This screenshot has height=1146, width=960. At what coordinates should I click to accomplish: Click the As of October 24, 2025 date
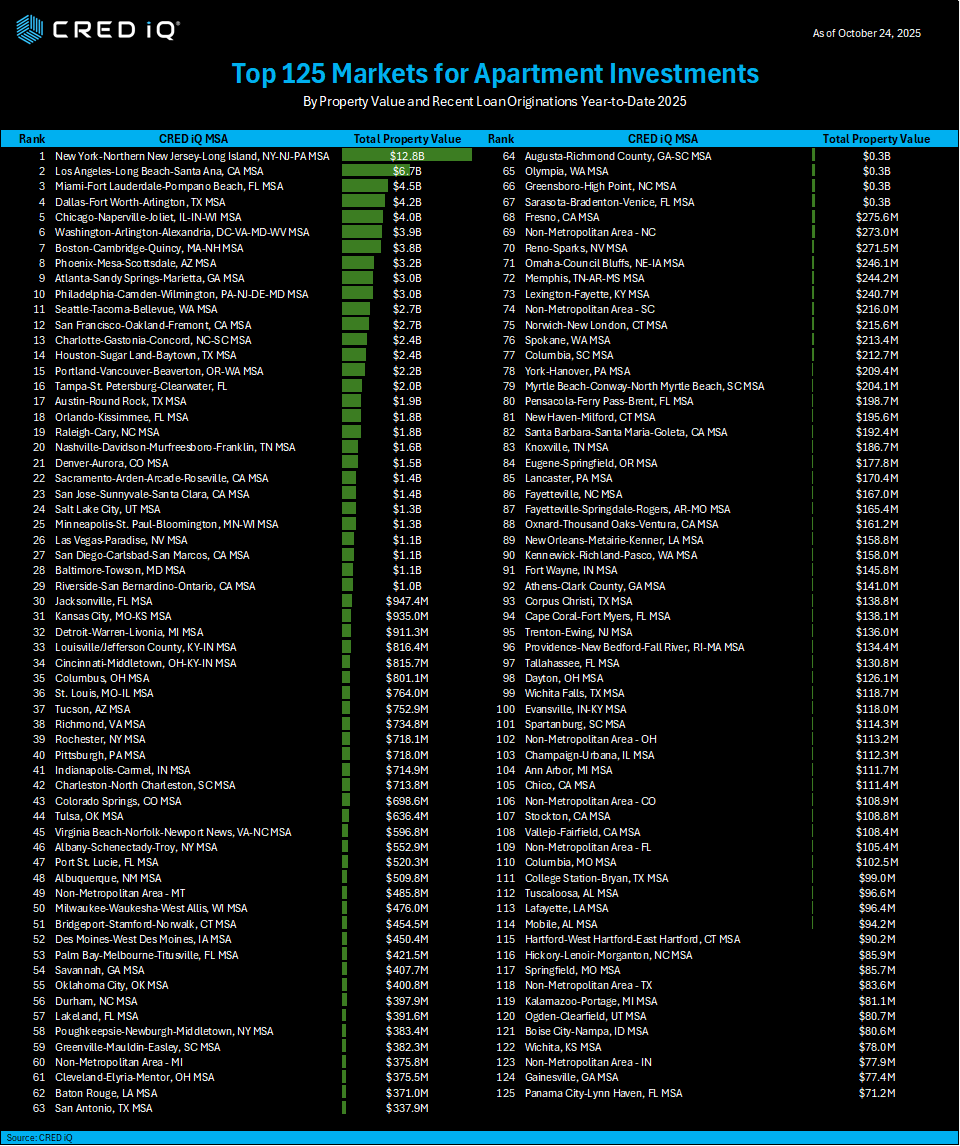pos(866,33)
